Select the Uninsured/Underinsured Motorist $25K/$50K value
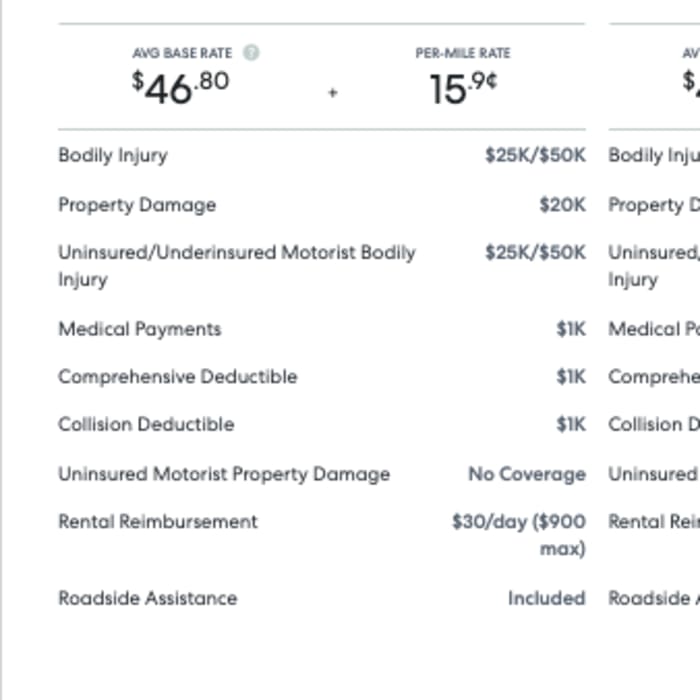 [x=535, y=253]
